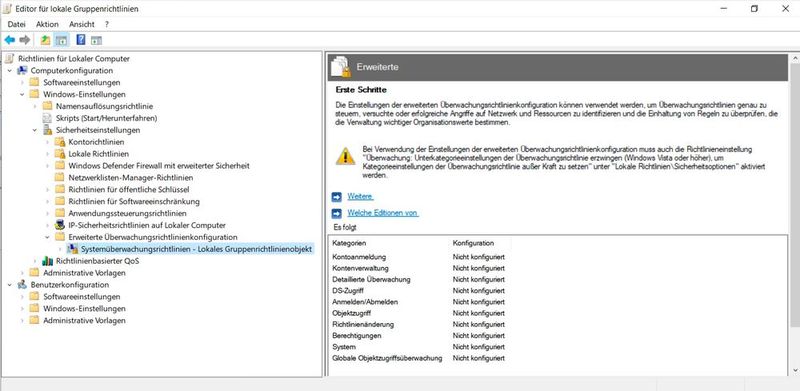Viewport: 800px width, 391px height.
Task: Click the Sicherheitseinstellungen shield icon
Action: 47,130
